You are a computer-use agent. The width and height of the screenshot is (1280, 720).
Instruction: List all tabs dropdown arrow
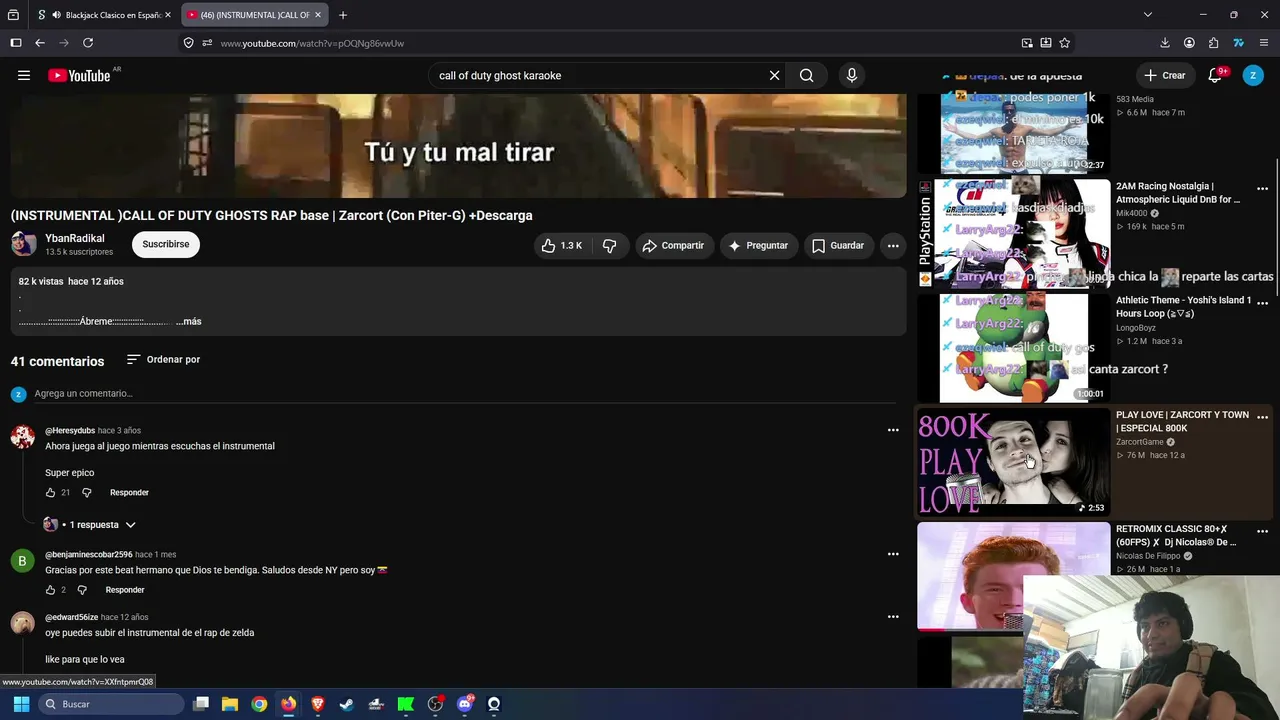tap(1148, 15)
